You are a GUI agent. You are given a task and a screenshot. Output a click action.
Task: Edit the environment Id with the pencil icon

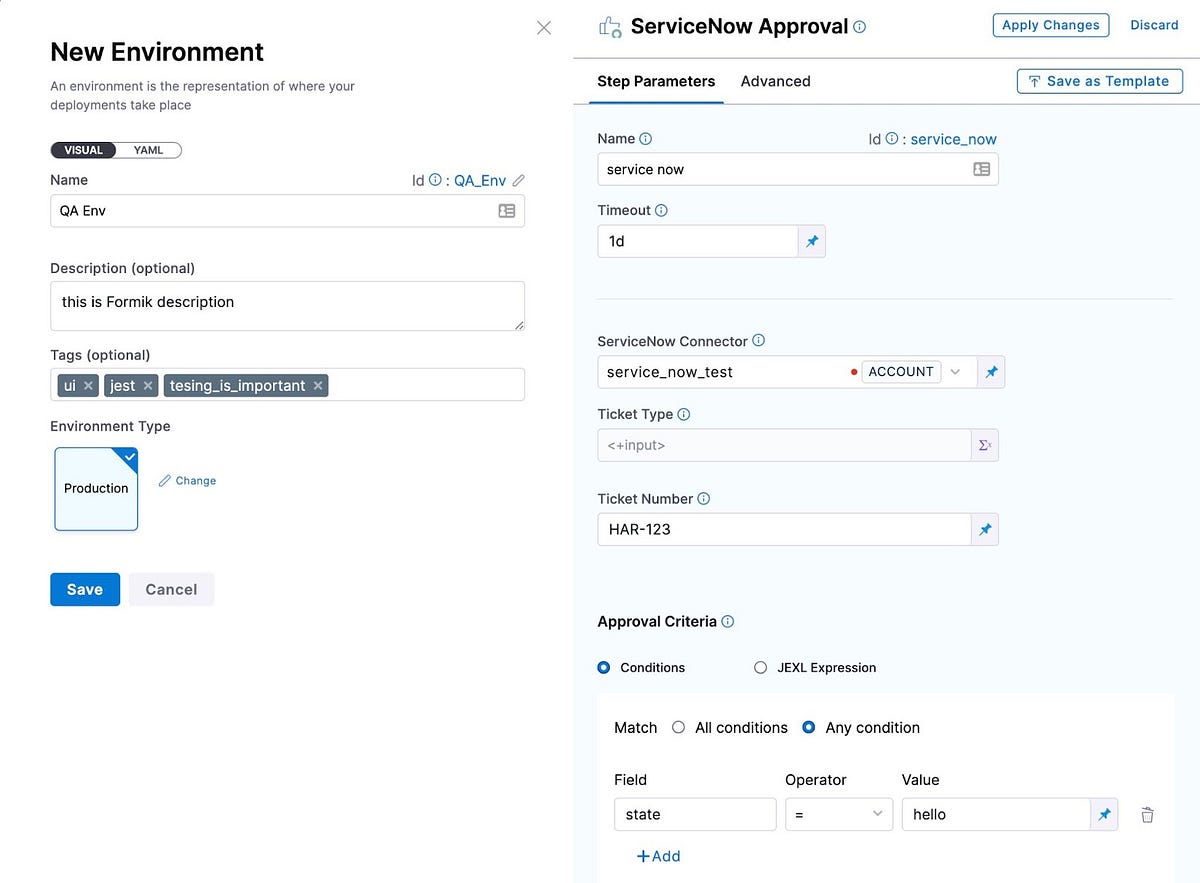518,180
